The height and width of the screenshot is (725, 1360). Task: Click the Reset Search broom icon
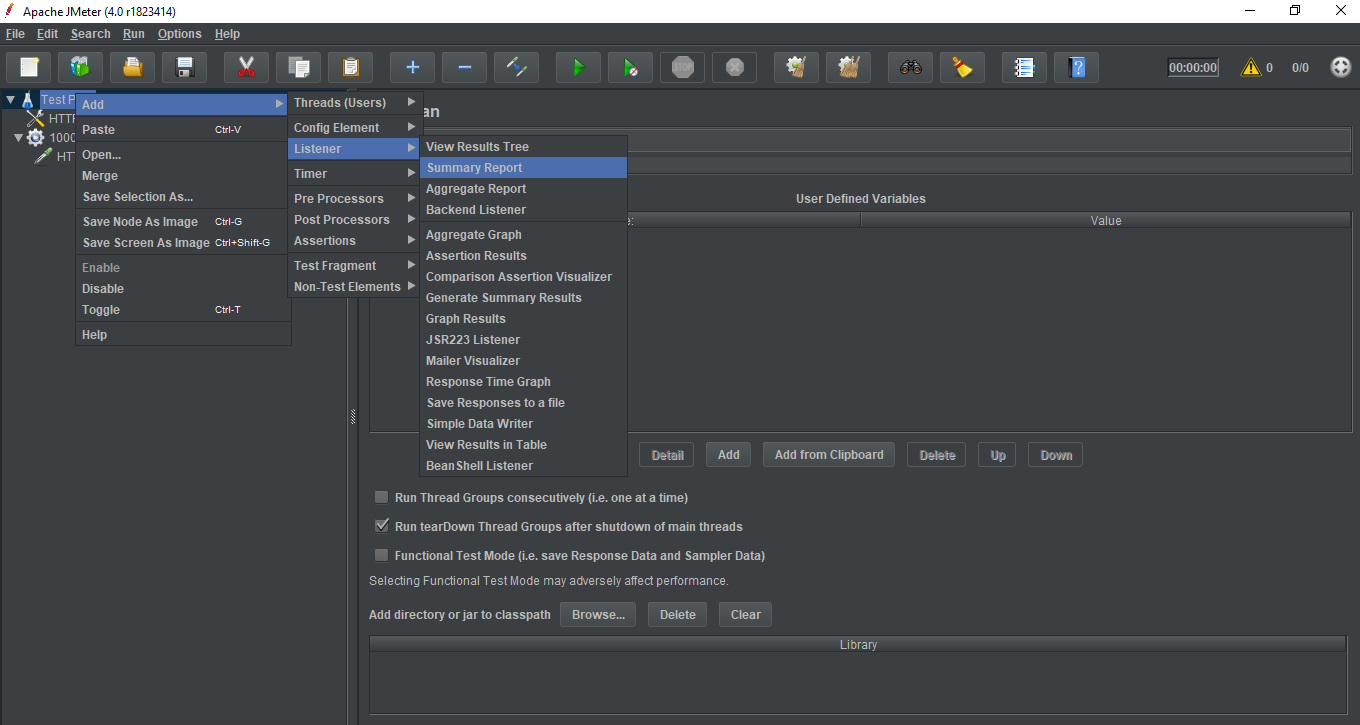pyautogui.click(x=962, y=68)
